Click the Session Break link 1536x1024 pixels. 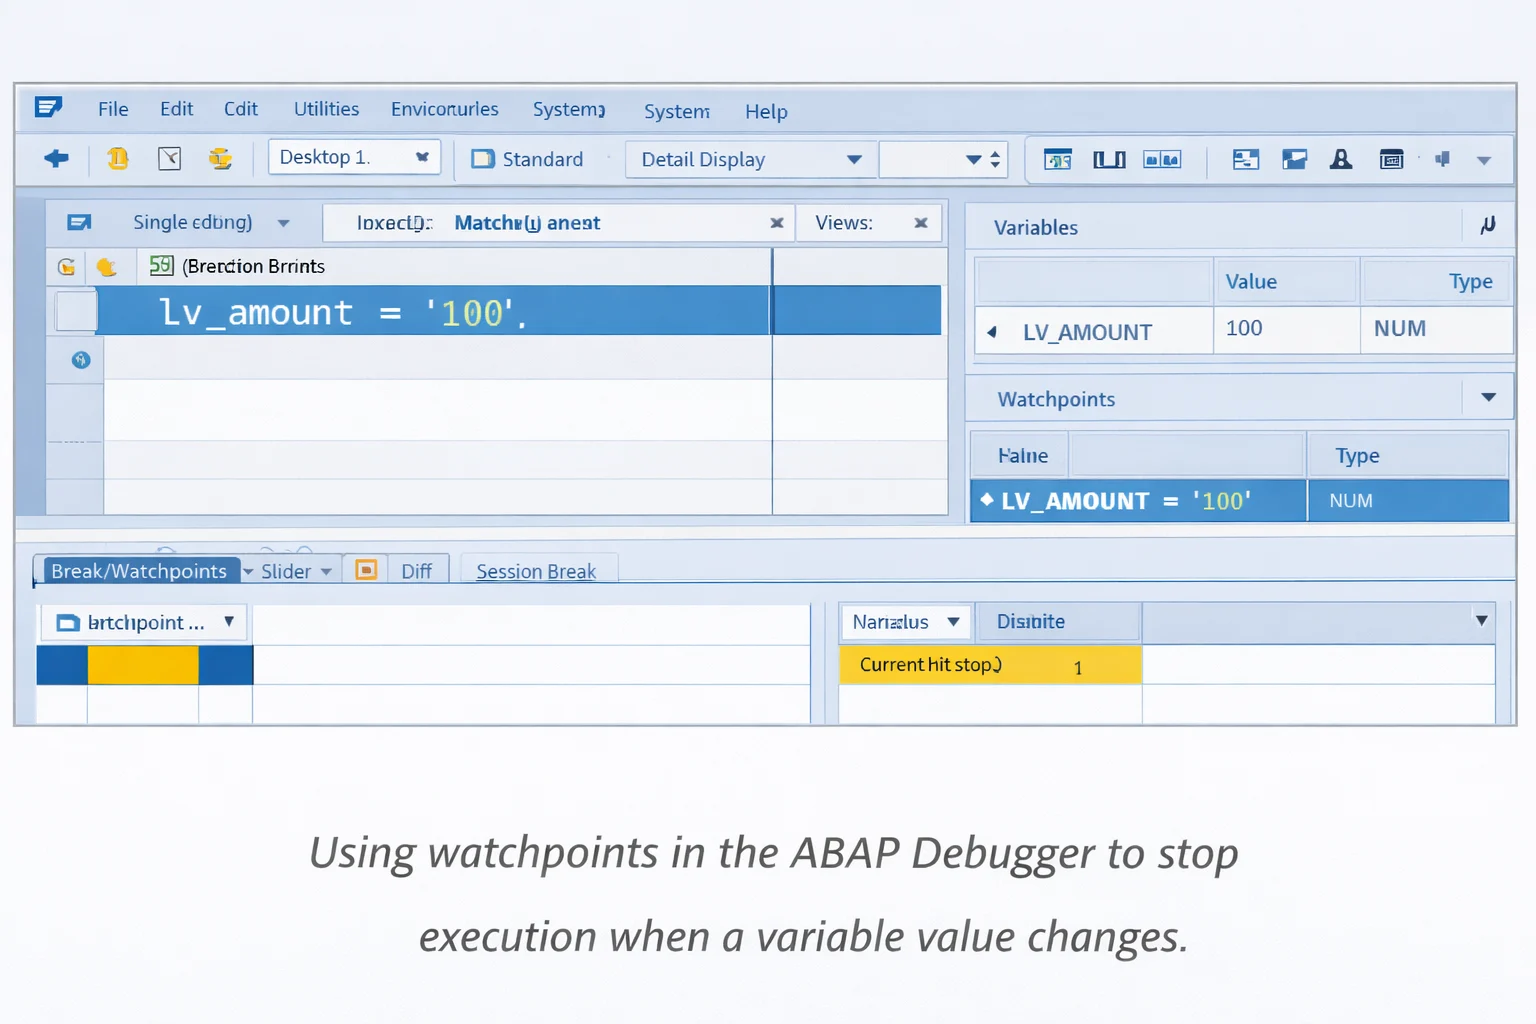(537, 570)
